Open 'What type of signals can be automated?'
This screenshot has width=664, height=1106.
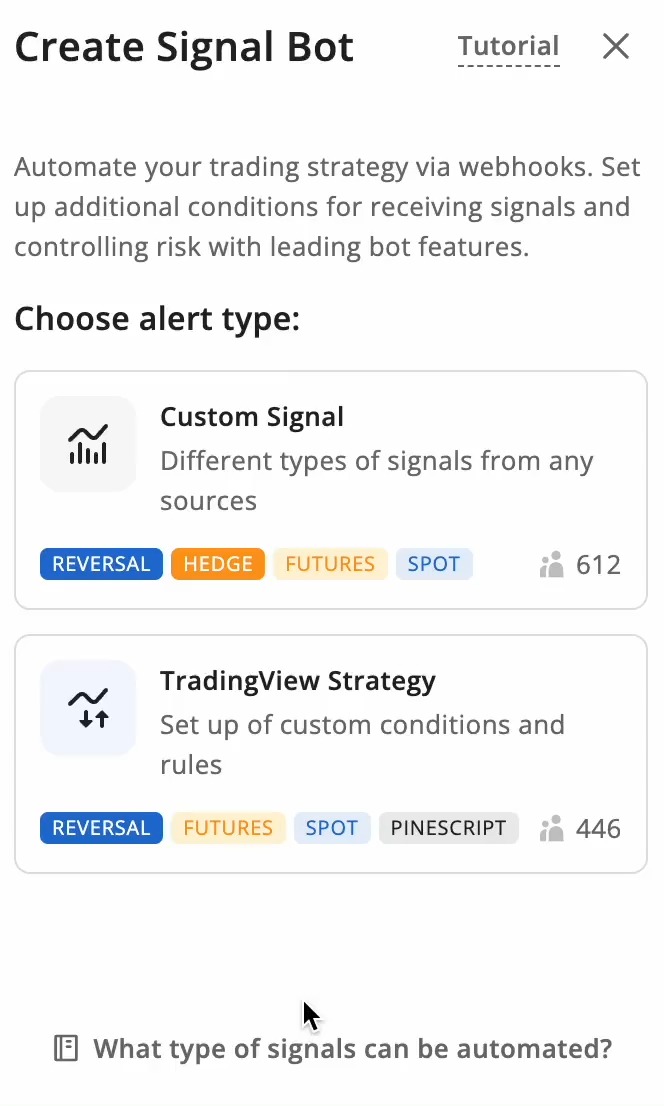[x=352, y=1048]
